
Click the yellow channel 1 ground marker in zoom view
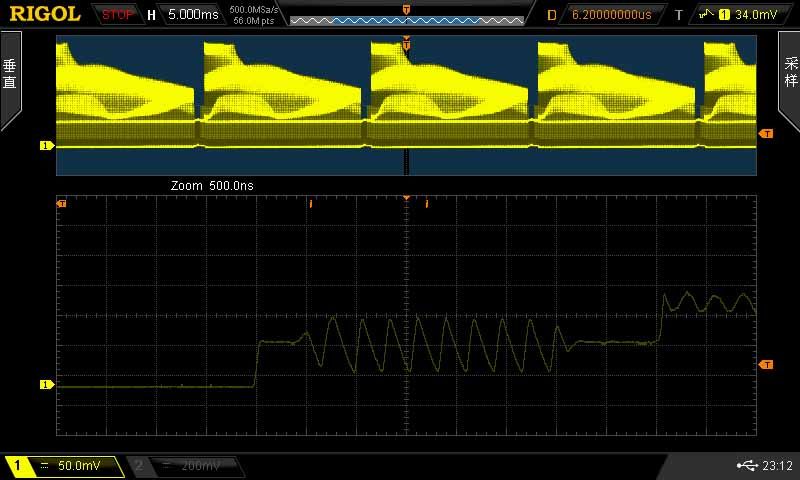click(45, 384)
